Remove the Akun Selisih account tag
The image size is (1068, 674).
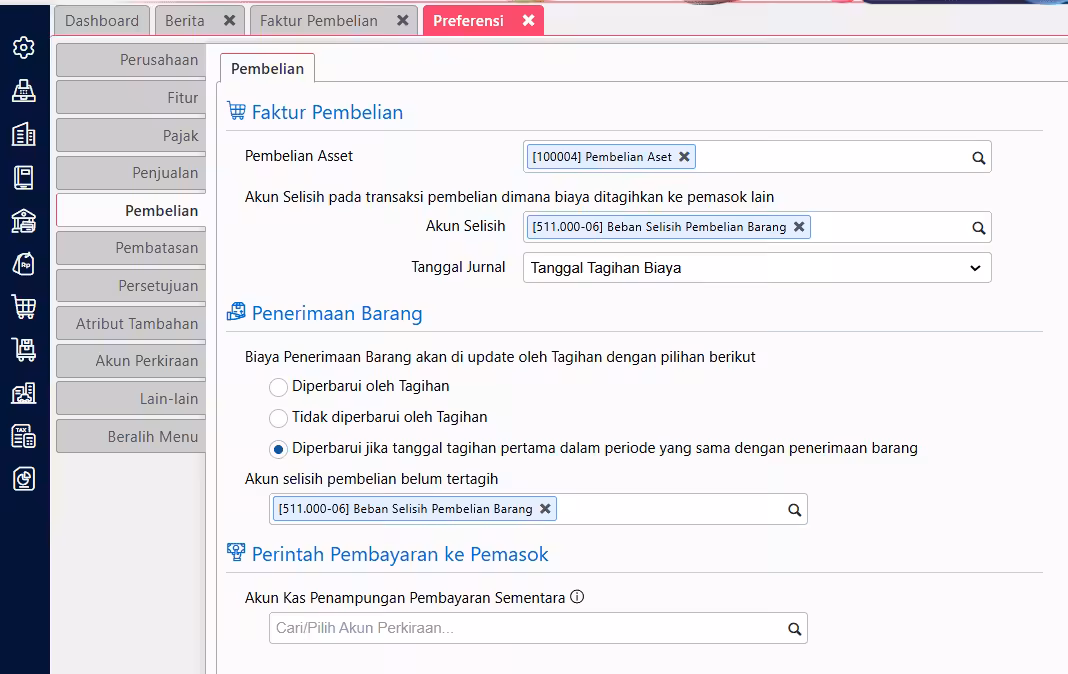coord(799,227)
